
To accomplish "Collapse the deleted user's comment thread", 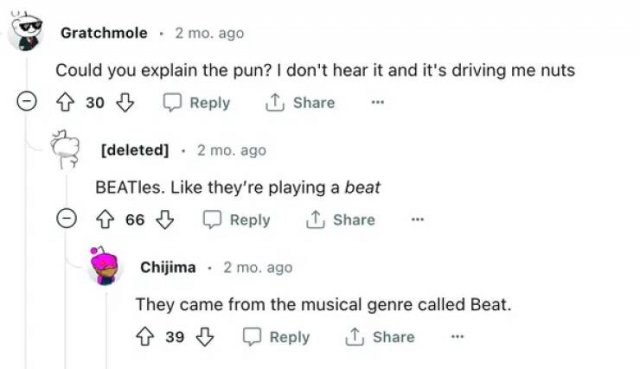I will 67,218.
